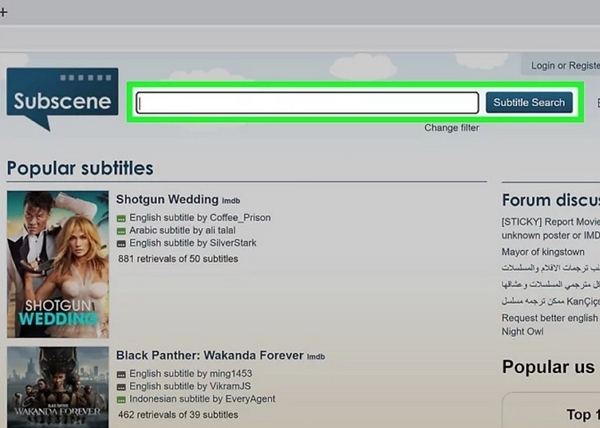Click the Subtitle Search button
This screenshot has width=600, height=428.
(x=529, y=103)
